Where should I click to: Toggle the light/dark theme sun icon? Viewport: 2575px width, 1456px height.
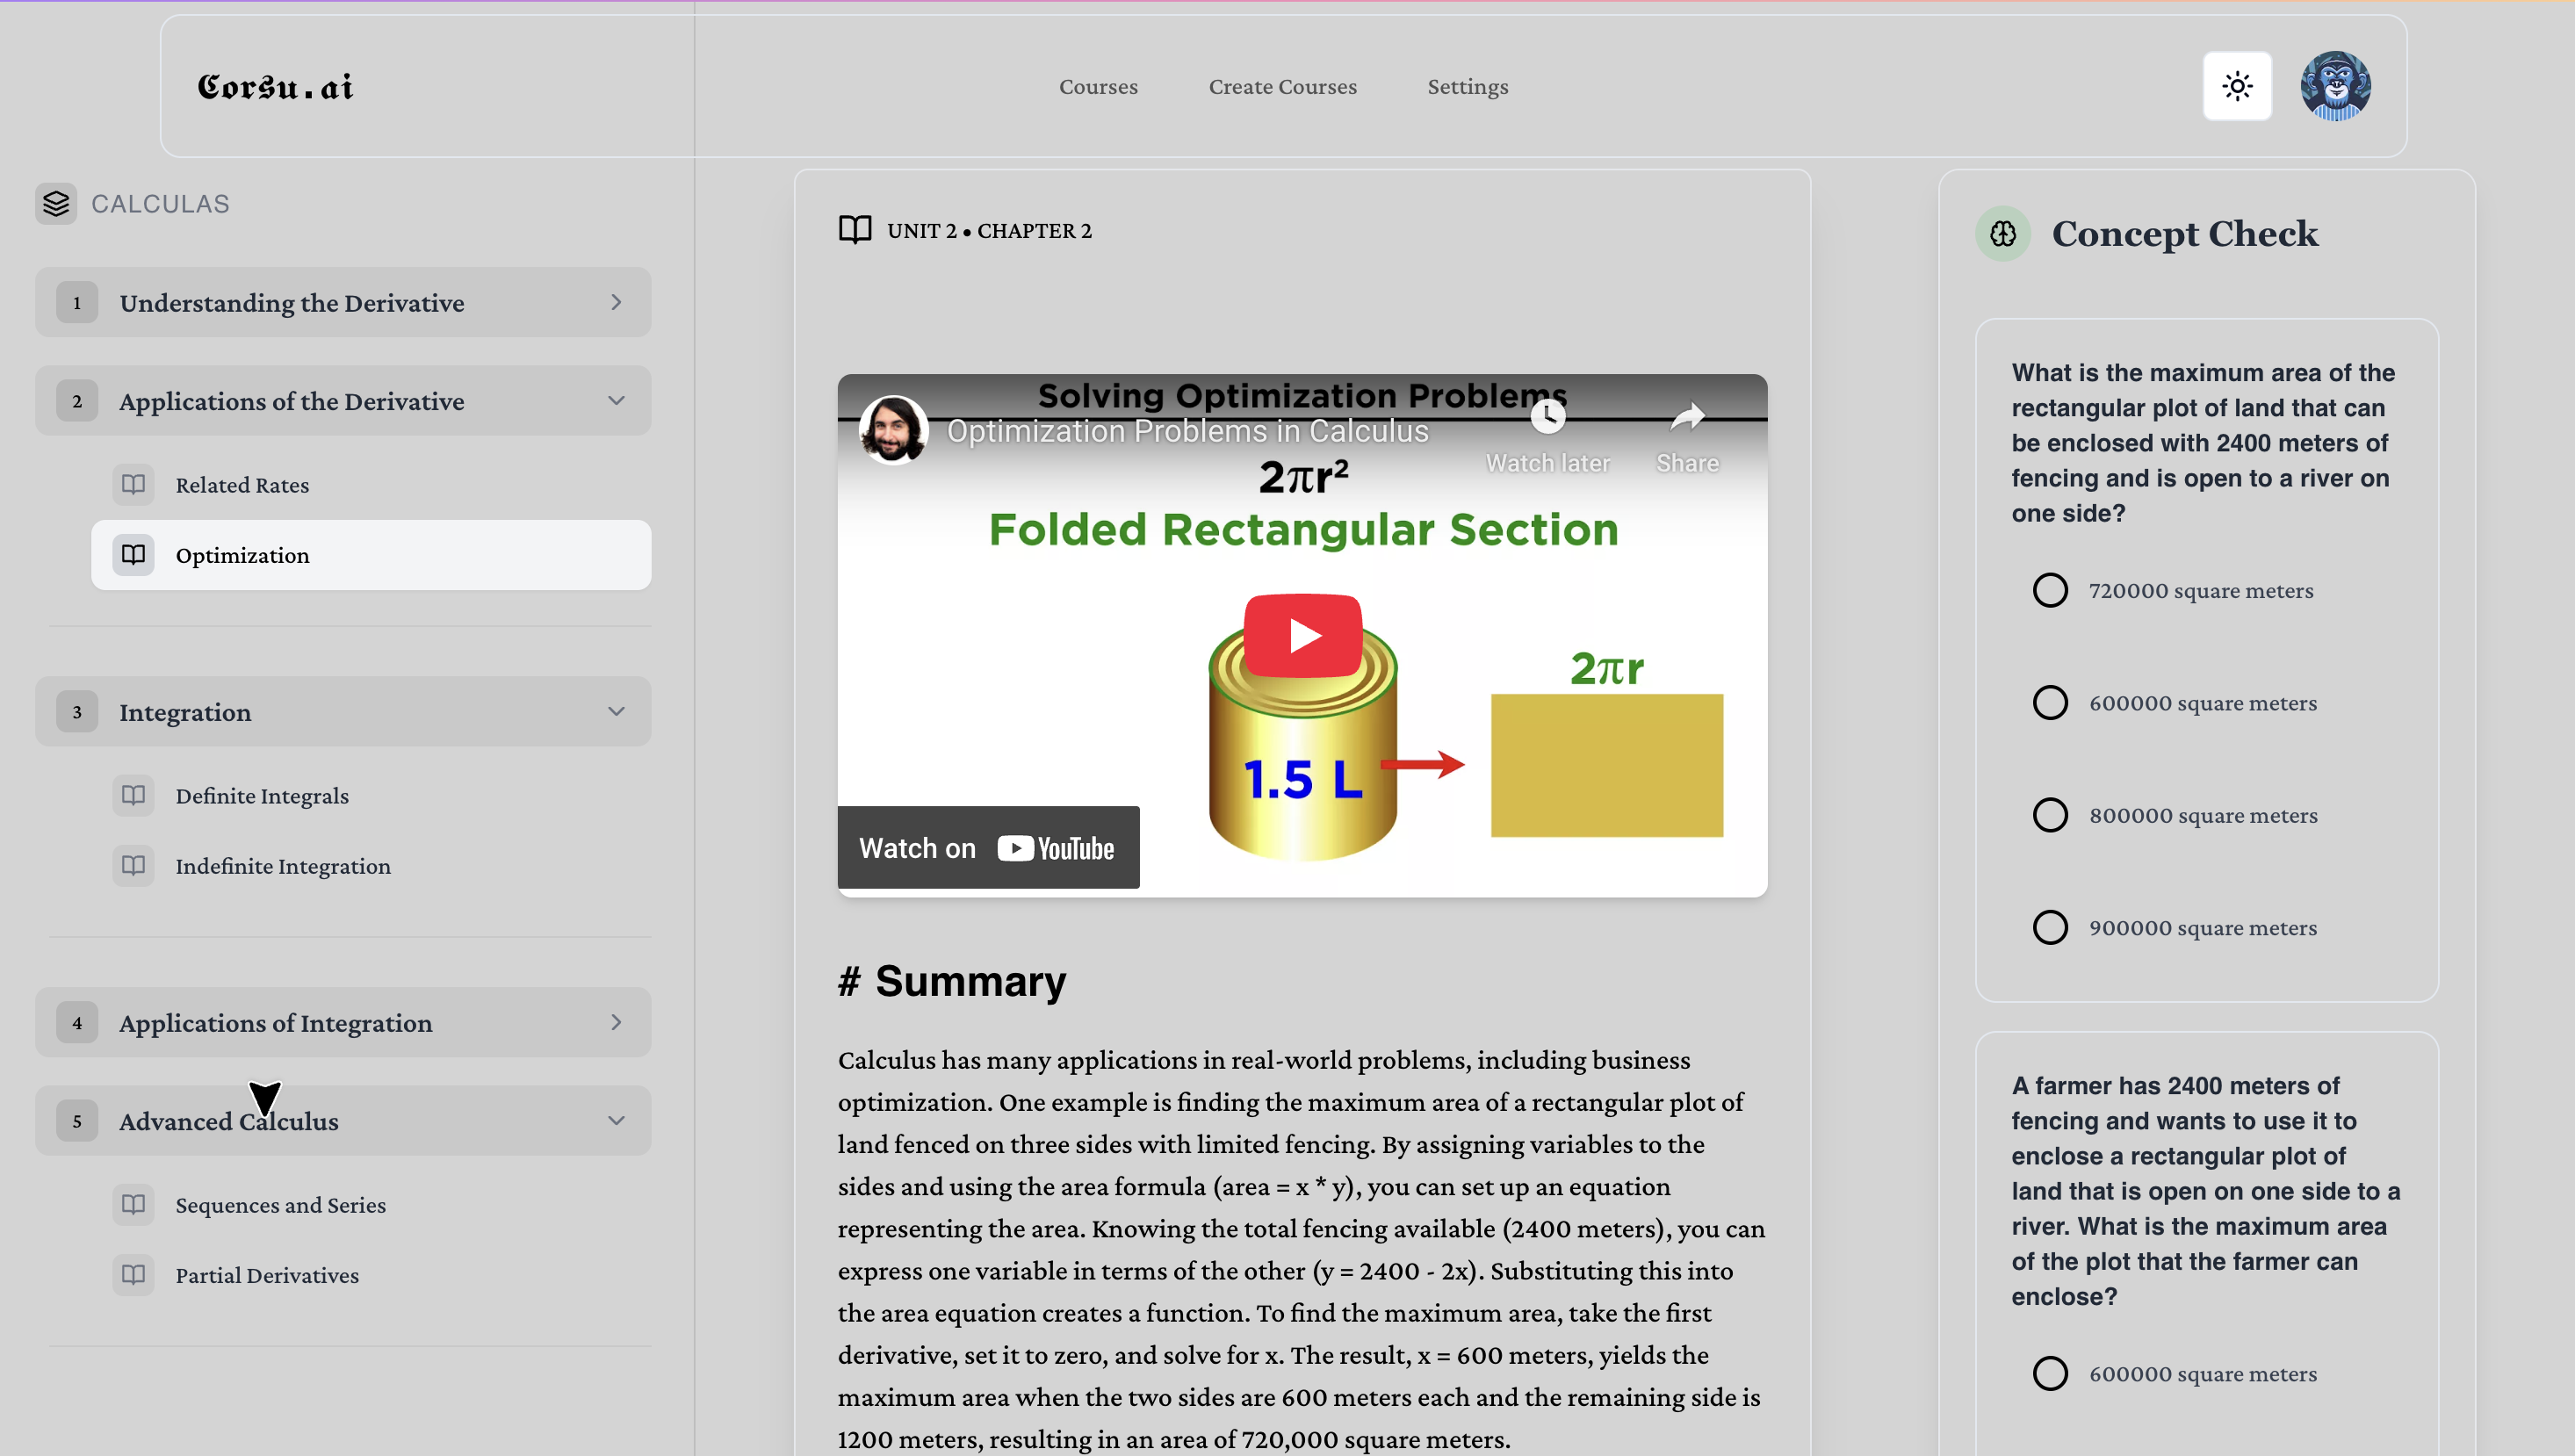pos(2237,86)
